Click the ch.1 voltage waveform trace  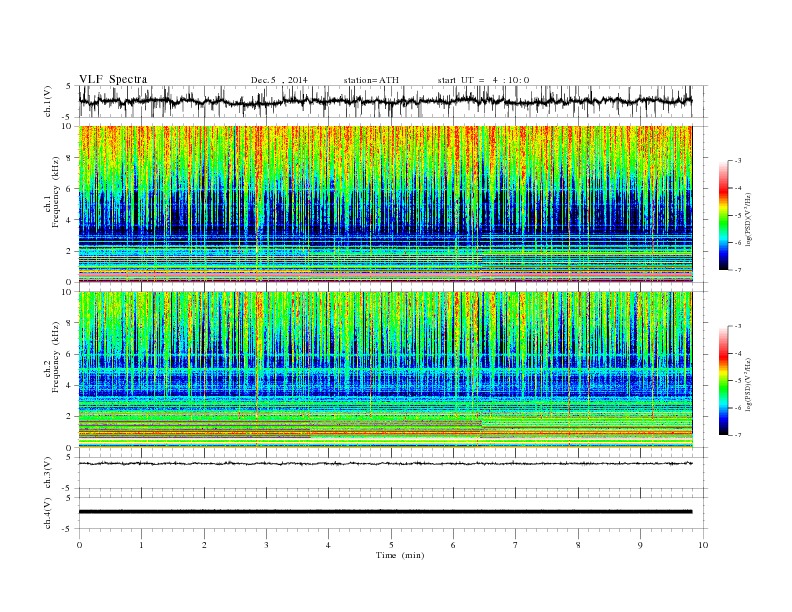(386, 101)
